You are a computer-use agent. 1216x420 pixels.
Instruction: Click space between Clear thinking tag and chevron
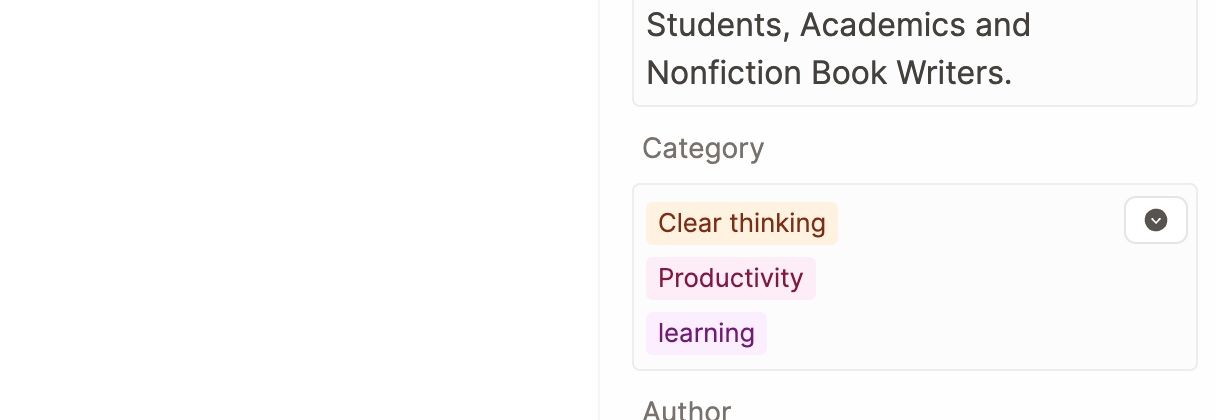click(x=980, y=223)
